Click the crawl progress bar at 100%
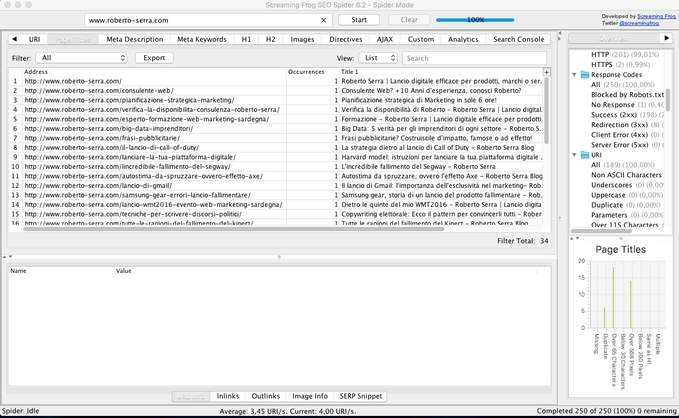679x418 pixels. pyautogui.click(x=475, y=20)
